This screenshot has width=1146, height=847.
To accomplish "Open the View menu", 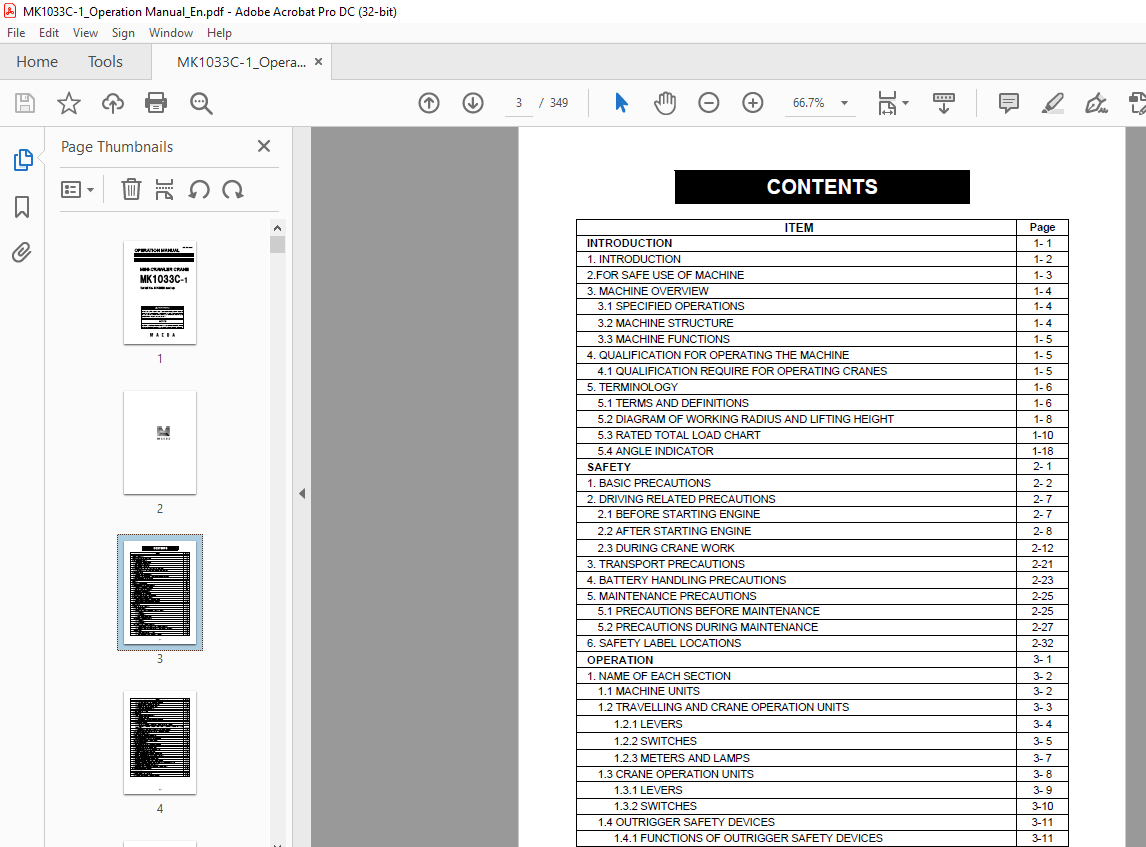I will (x=85, y=33).
